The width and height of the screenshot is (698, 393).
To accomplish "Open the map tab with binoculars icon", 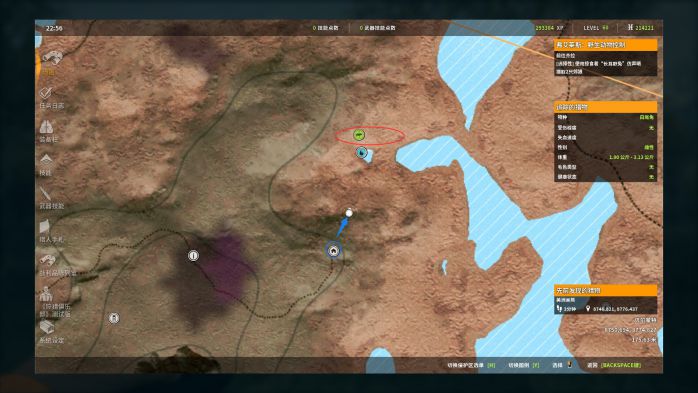I will [x=52, y=59].
